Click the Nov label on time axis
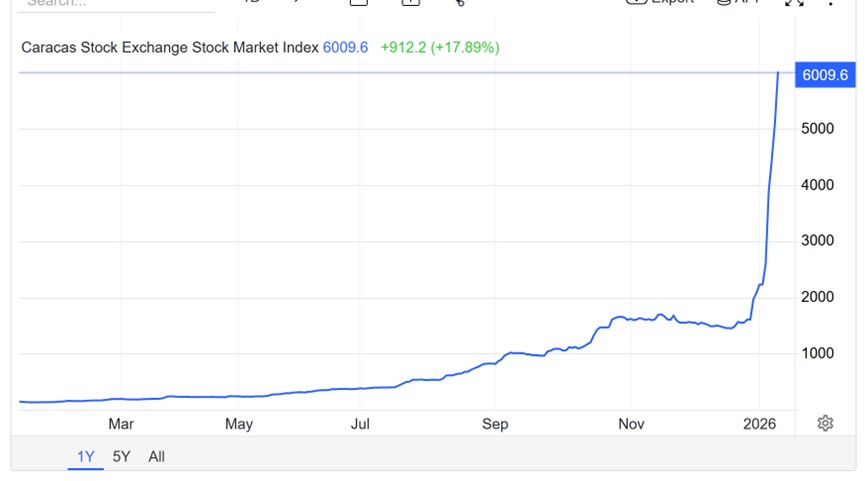Screen dimensions: 865x481 click(x=630, y=423)
